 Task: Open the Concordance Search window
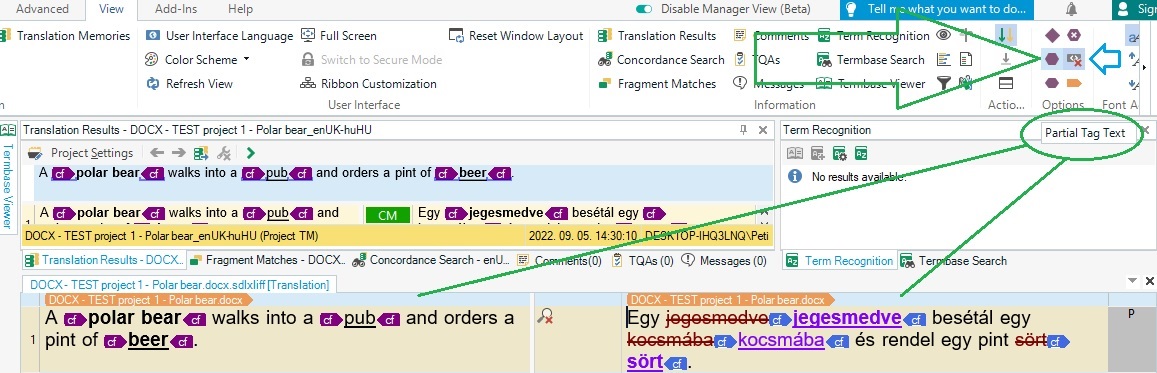[x=661, y=60]
